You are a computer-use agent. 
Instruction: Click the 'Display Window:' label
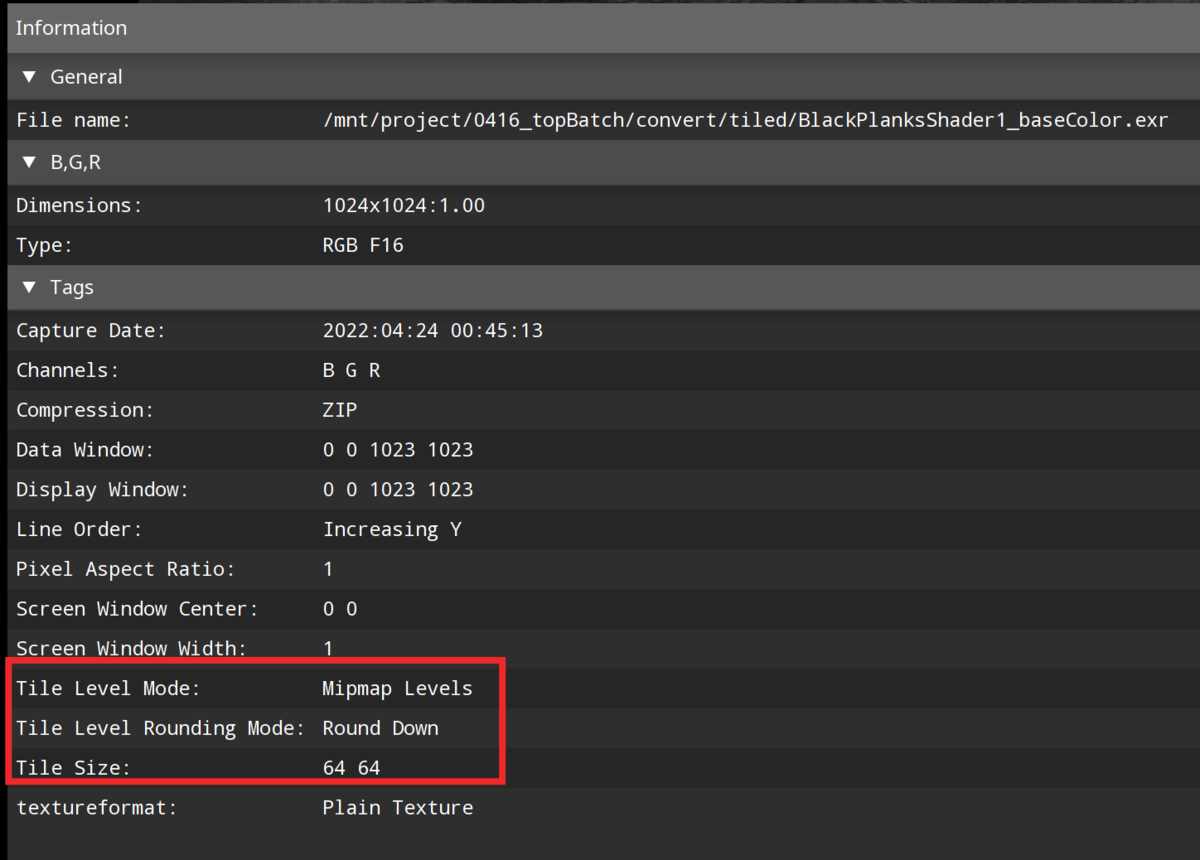[x=102, y=490]
